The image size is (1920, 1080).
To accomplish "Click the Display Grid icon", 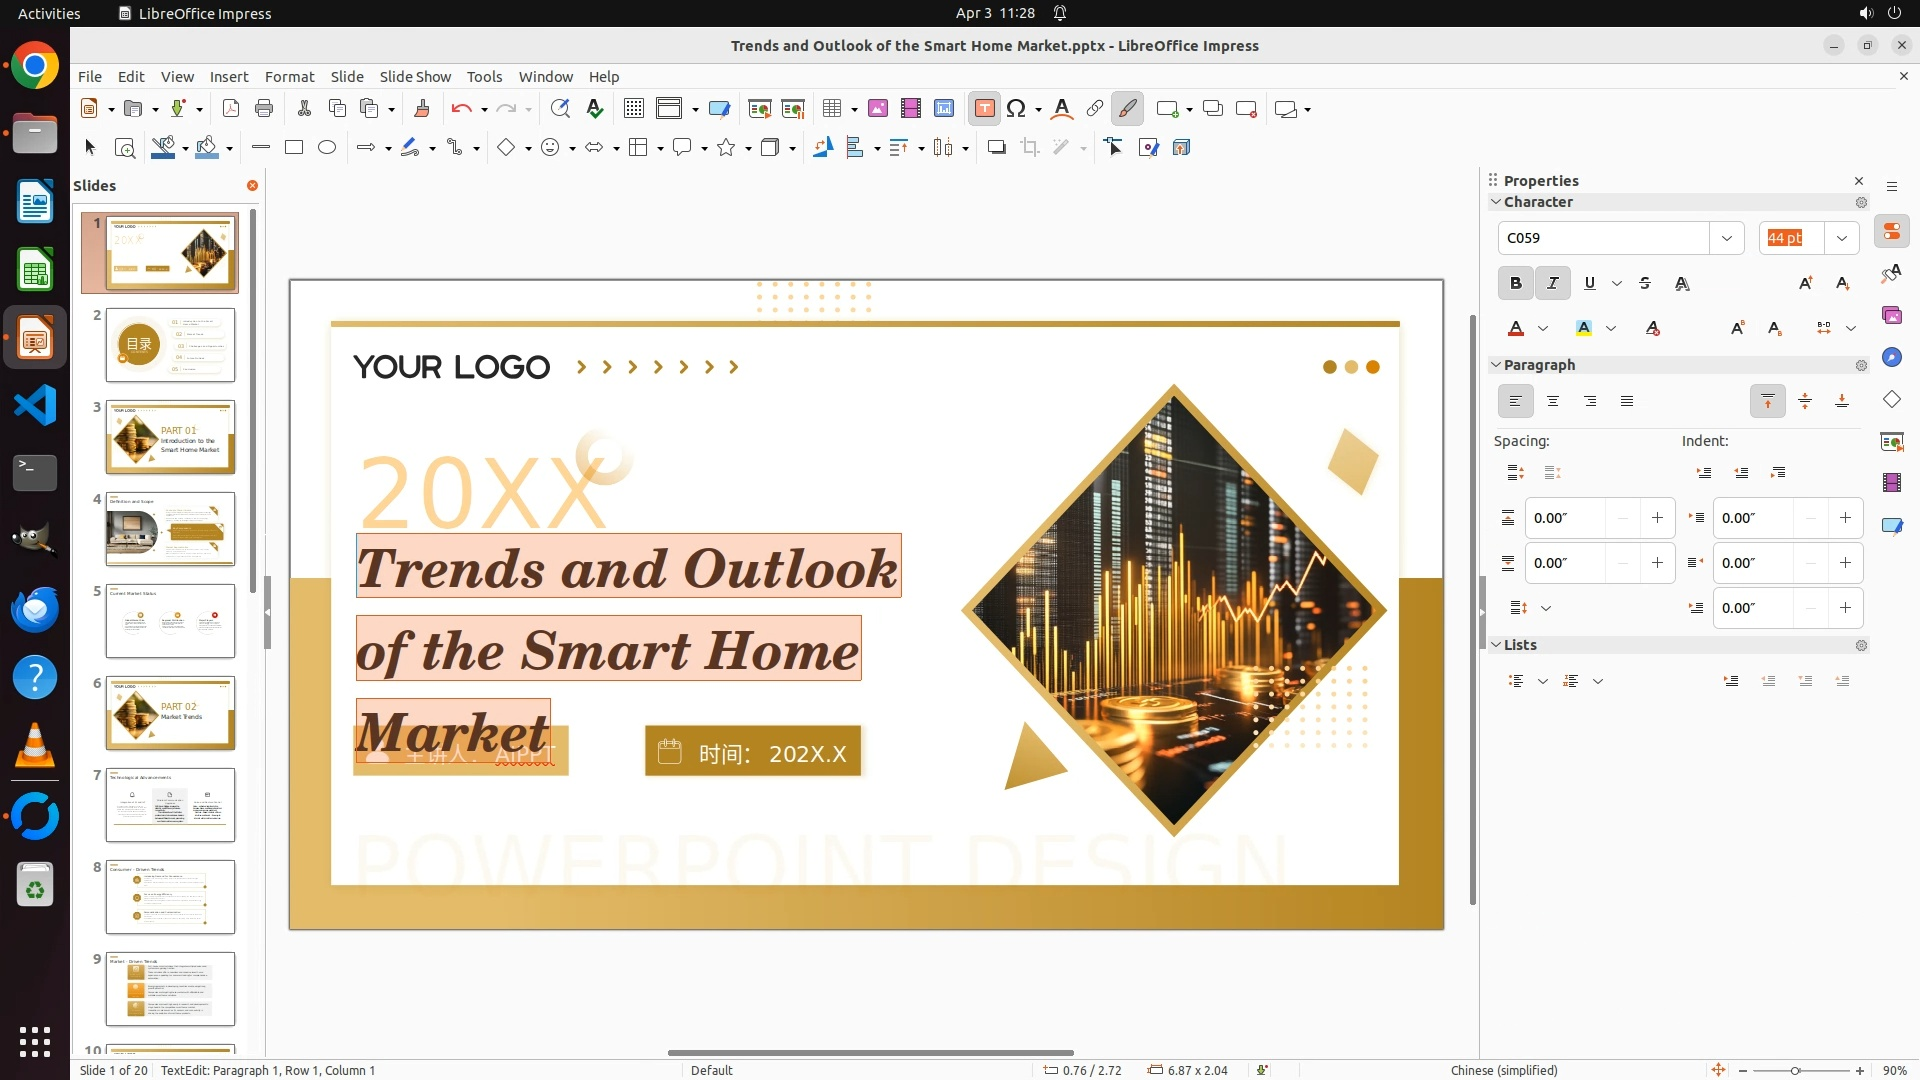I will tap(633, 109).
